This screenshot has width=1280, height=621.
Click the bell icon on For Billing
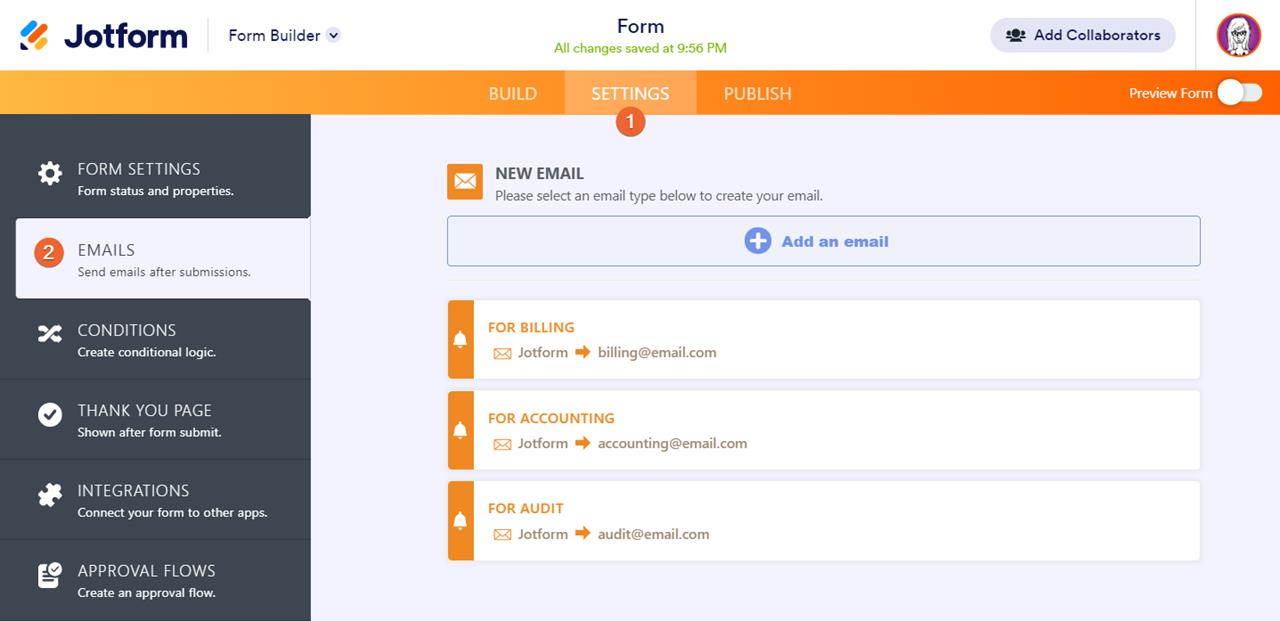point(460,339)
